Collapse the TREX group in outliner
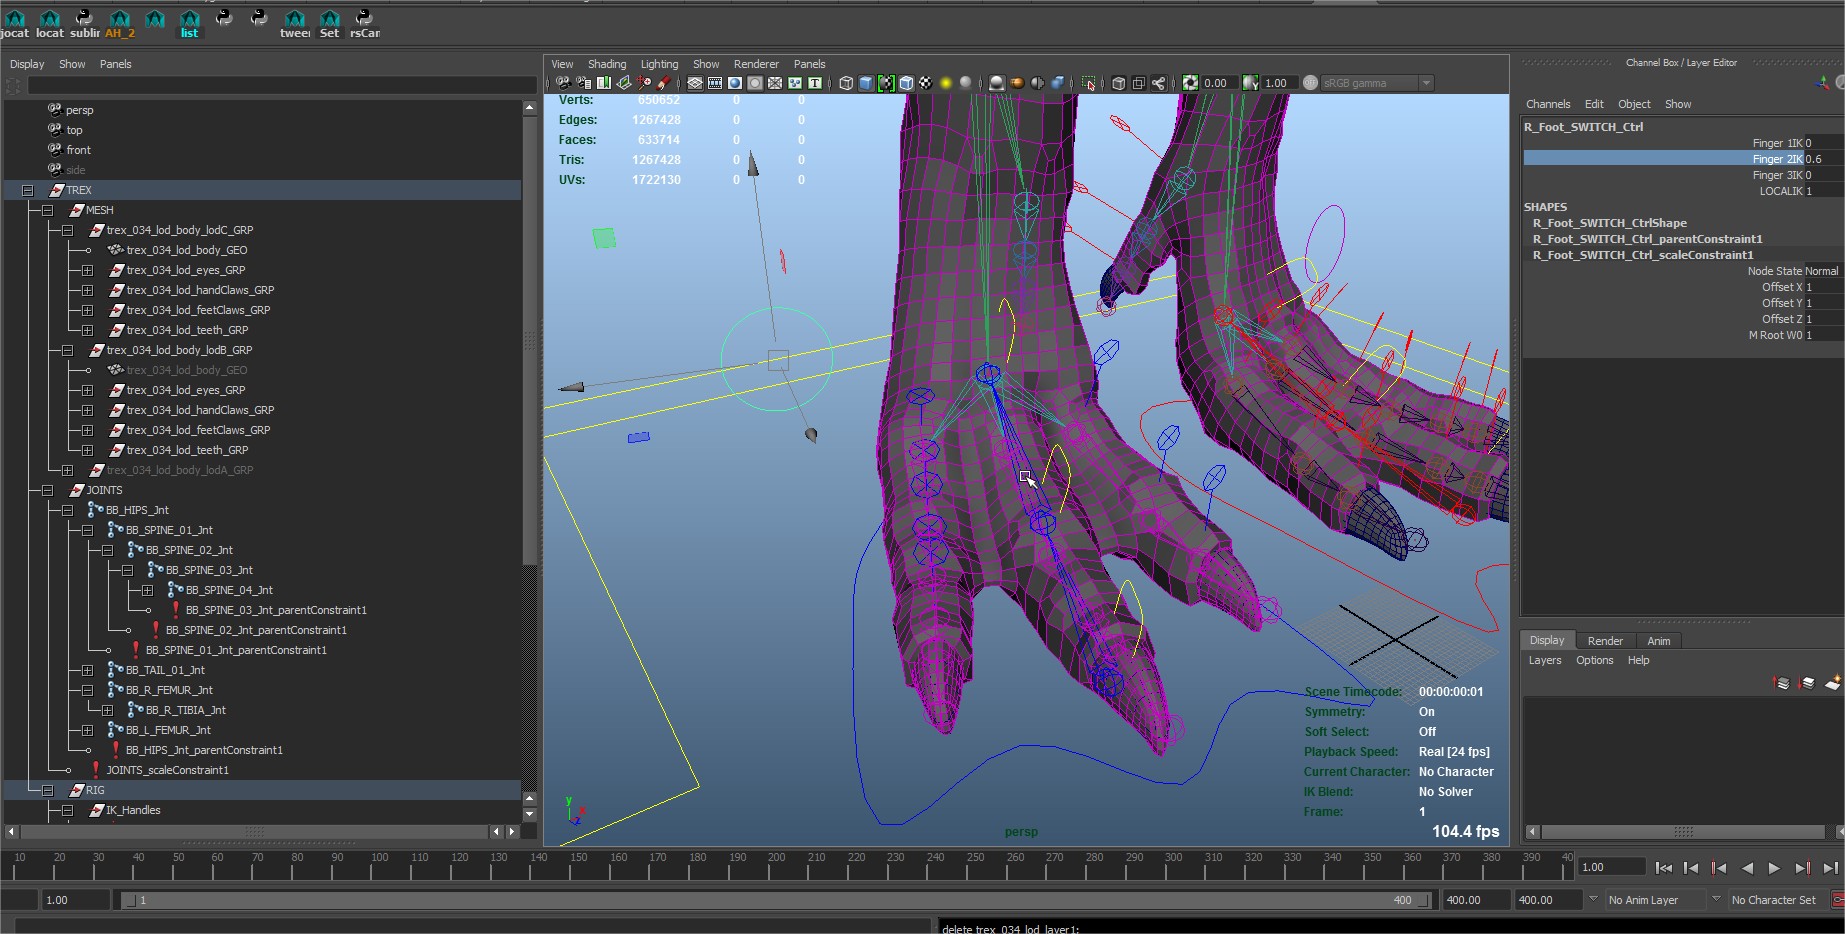The height and width of the screenshot is (934, 1845). click(x=27, y=190)
